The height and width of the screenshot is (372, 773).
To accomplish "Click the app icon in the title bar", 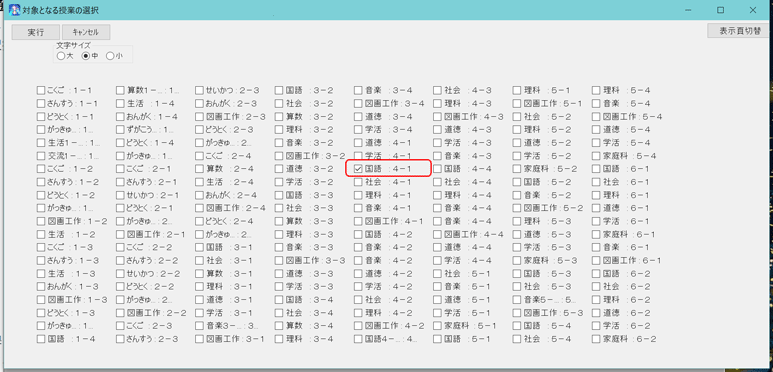I will pos(14,10).
